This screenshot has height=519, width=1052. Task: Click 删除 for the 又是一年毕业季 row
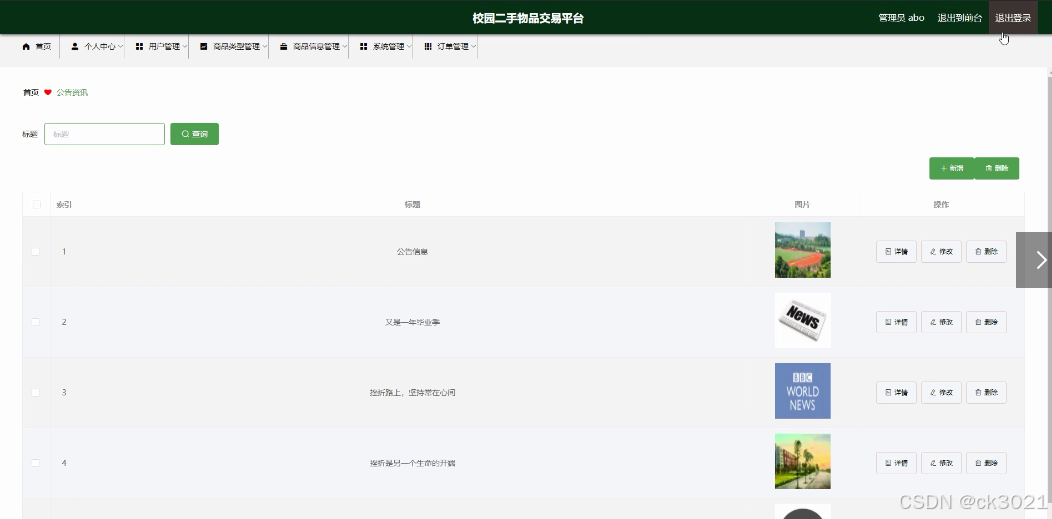click(986, 322)
